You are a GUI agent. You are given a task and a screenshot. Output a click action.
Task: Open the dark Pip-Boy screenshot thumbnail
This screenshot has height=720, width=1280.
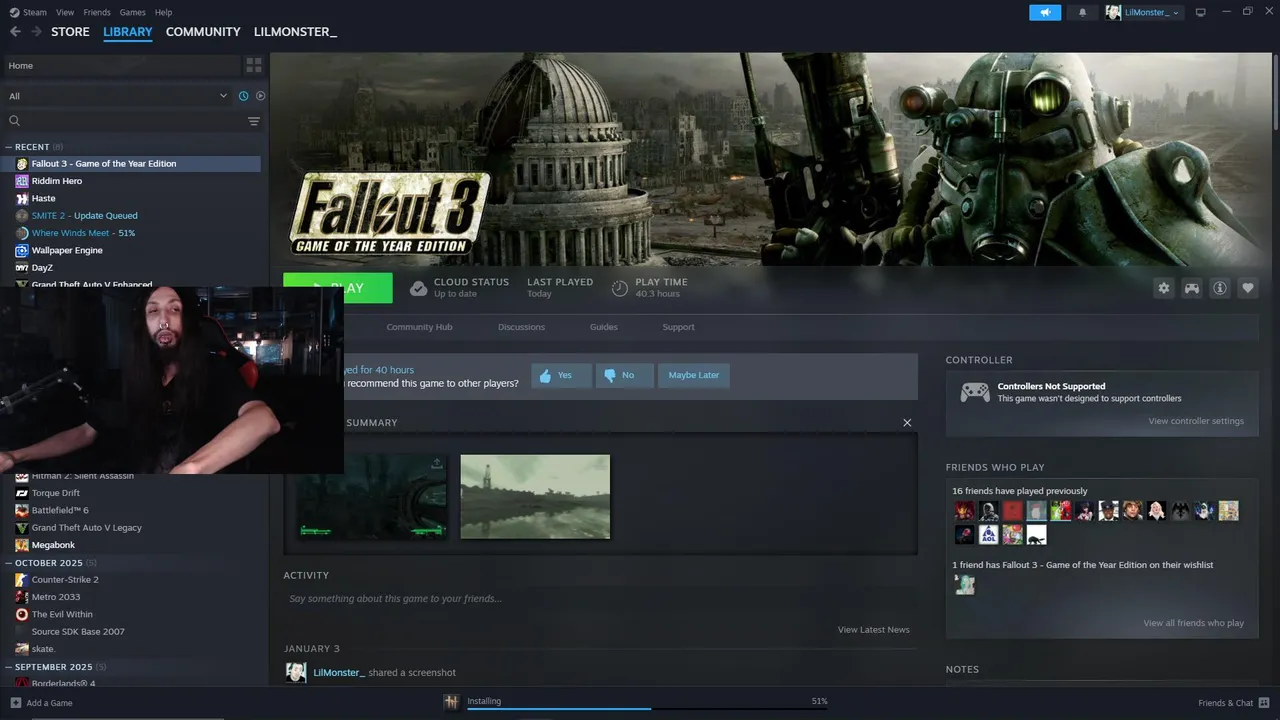371,497
